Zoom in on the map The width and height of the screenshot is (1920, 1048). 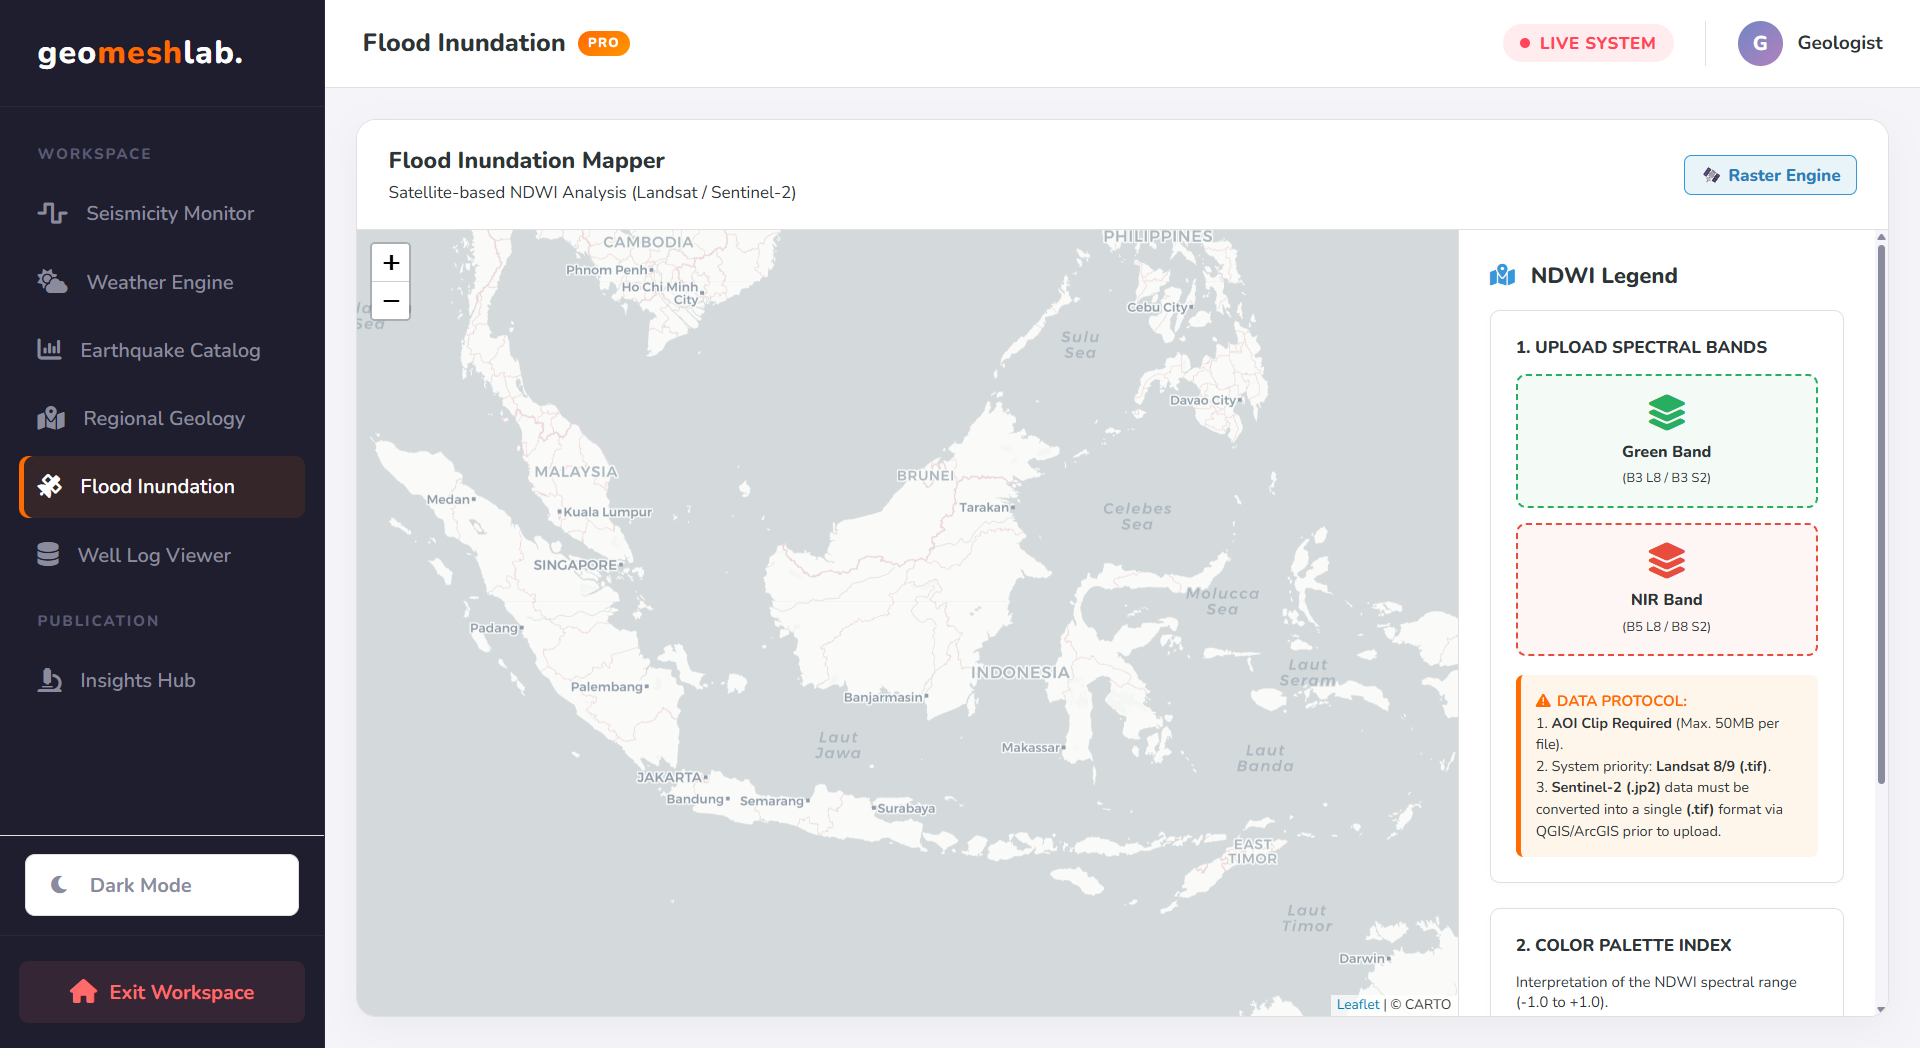tap(391, 263)
